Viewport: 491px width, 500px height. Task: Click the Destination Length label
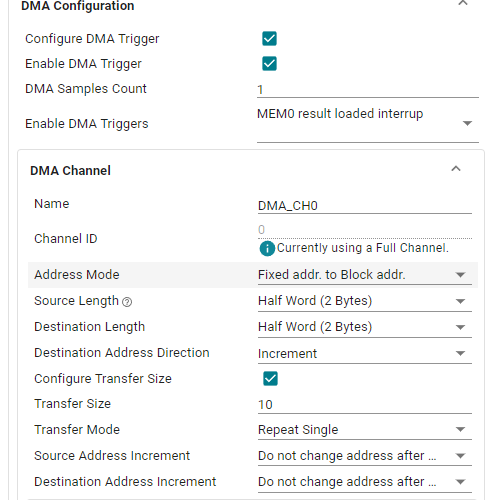(90, 327)
